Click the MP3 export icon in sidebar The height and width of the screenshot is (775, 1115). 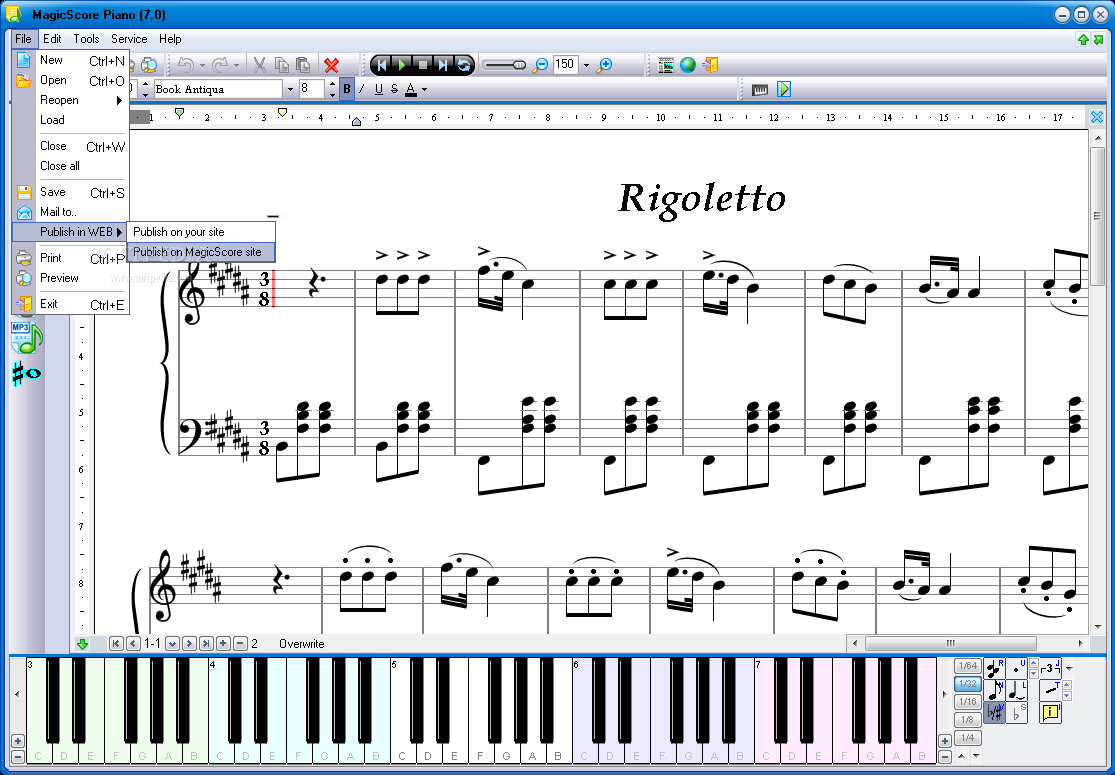point(26,338)
